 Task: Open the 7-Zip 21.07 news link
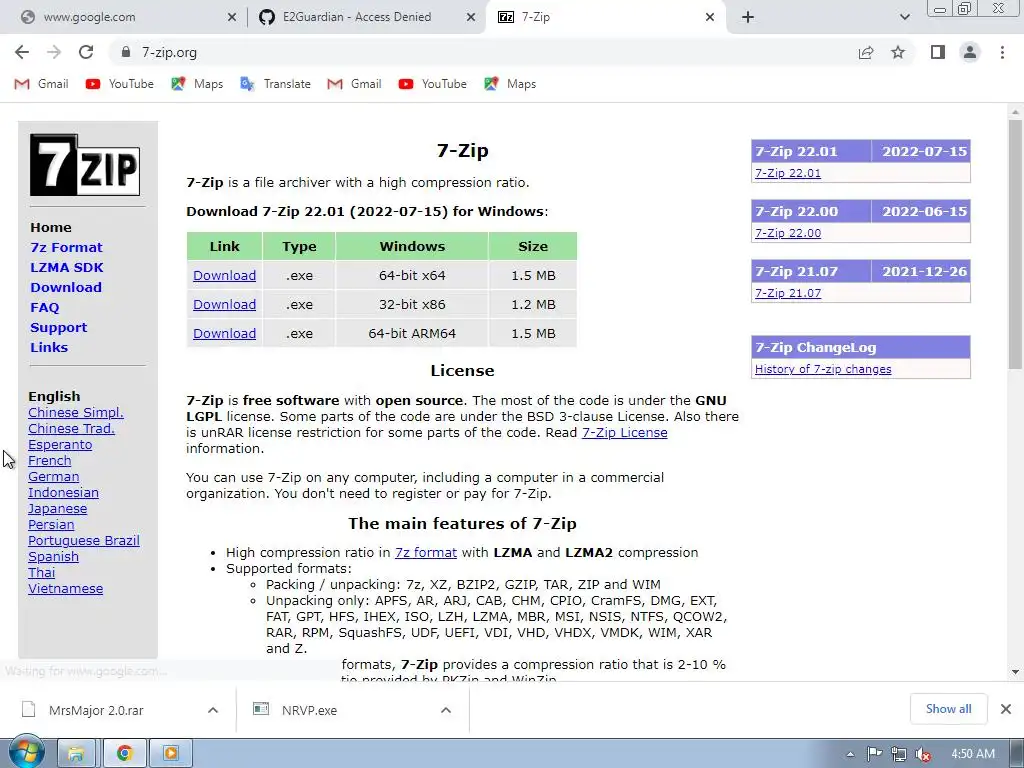click(788, 293)
